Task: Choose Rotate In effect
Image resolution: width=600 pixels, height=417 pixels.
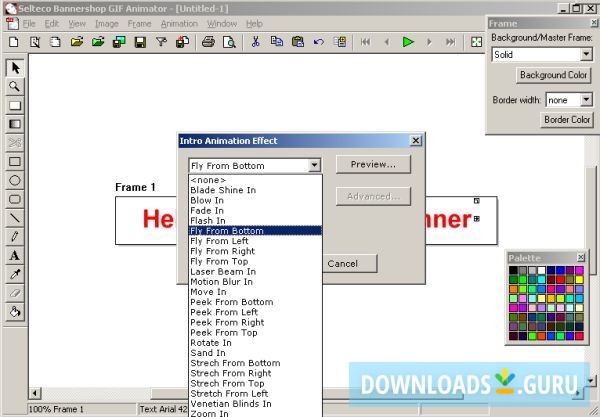Action: point(255,343)
